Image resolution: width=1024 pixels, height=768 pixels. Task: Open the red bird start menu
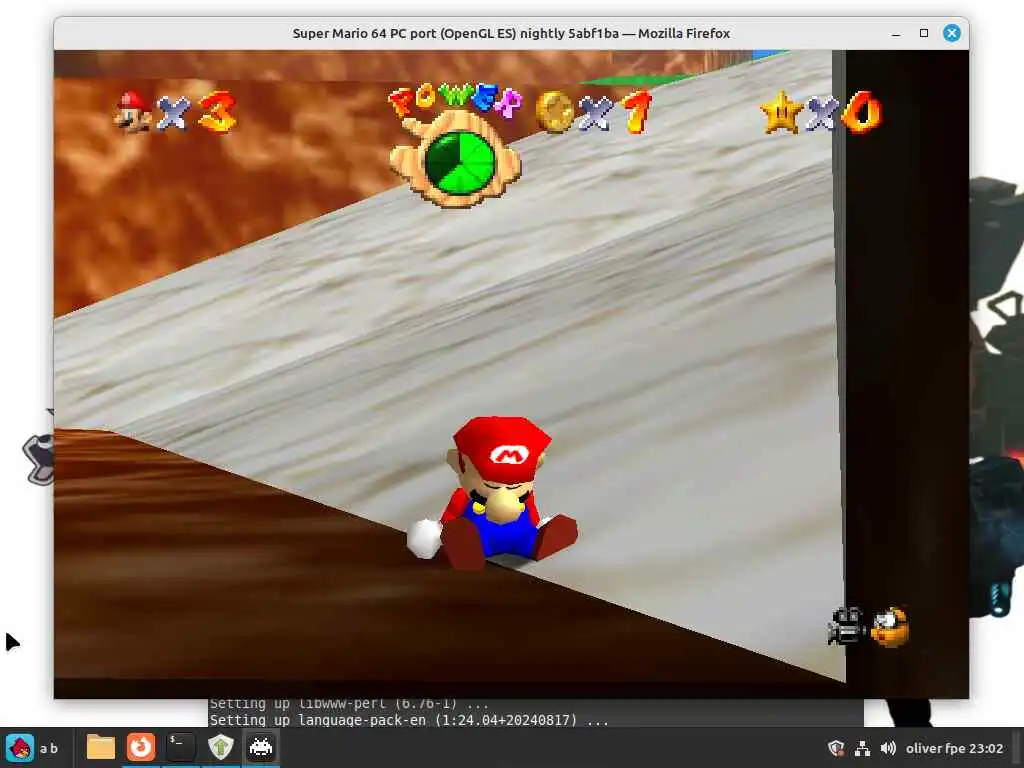[x=20, y=748]
